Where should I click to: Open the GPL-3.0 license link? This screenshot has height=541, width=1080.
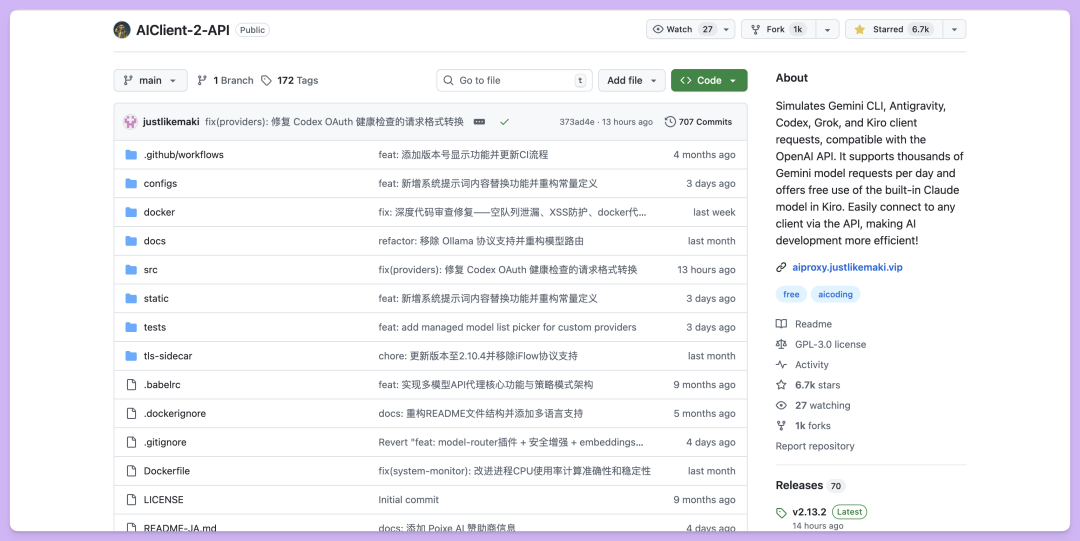pos(830,344)
